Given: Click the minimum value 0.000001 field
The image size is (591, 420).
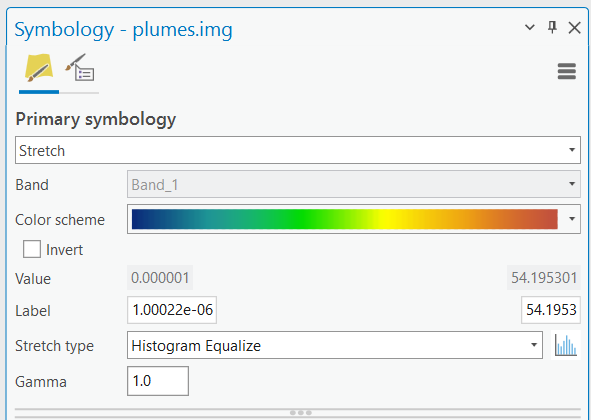Looking at the screenshot, I should (160, 278).
